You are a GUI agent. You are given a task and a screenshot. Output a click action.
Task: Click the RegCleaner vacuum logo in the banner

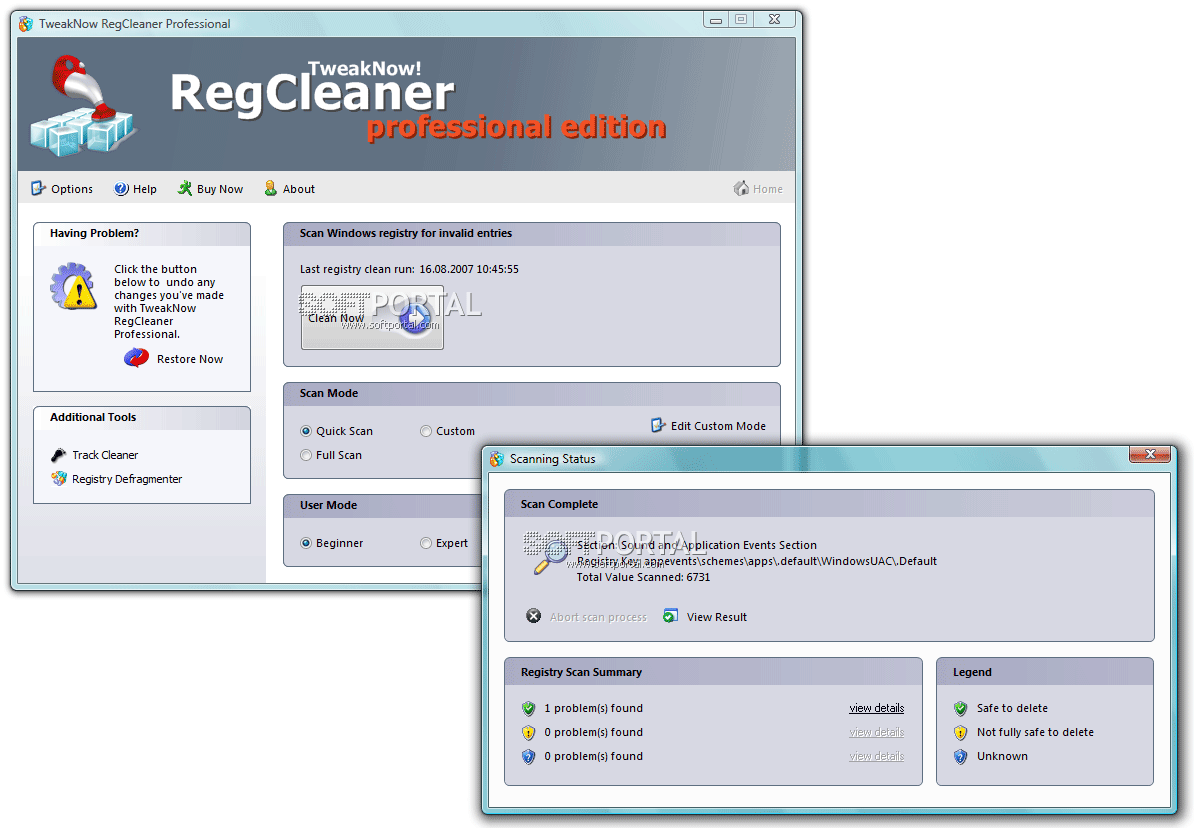(82, 106)
